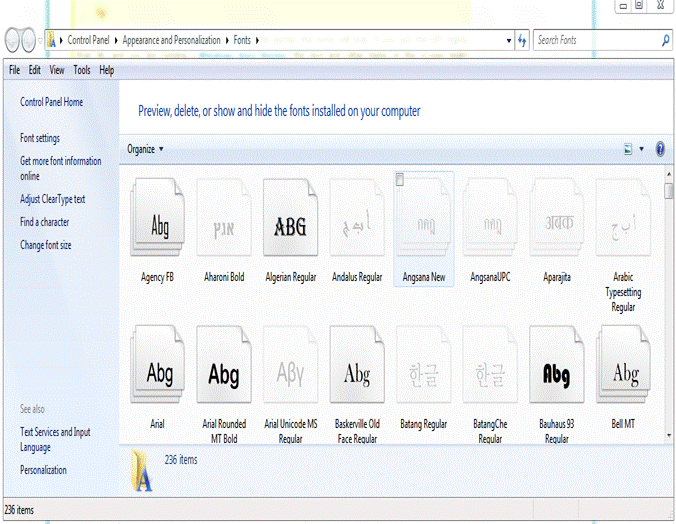Click the refresh button beside address bar

click(522, 41)
